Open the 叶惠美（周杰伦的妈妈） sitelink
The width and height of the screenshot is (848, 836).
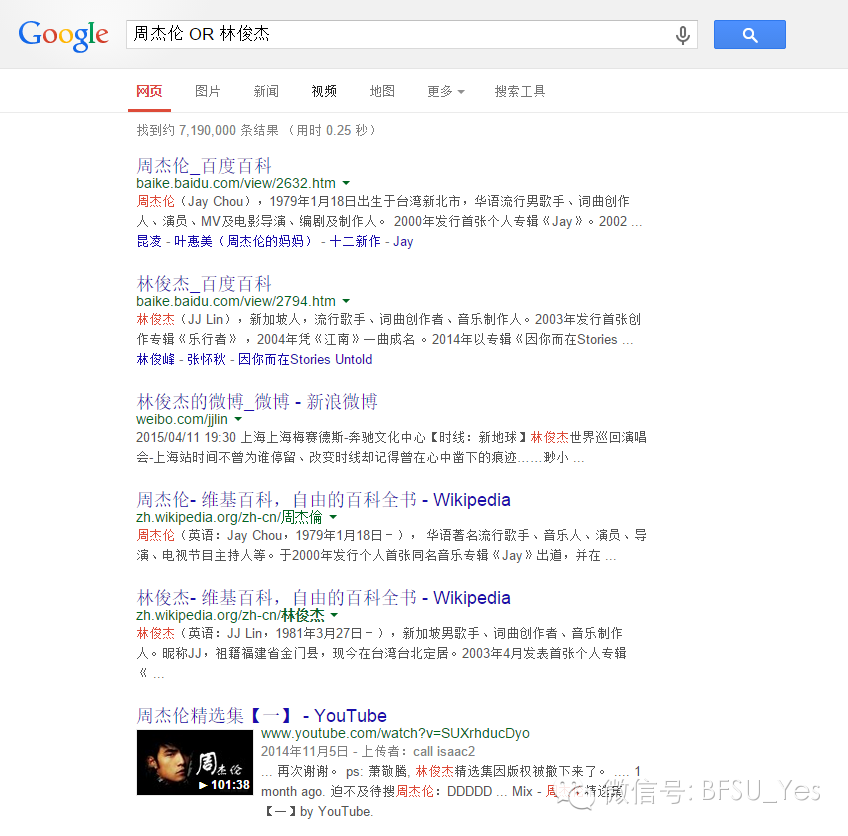click(x=243, y=241)
